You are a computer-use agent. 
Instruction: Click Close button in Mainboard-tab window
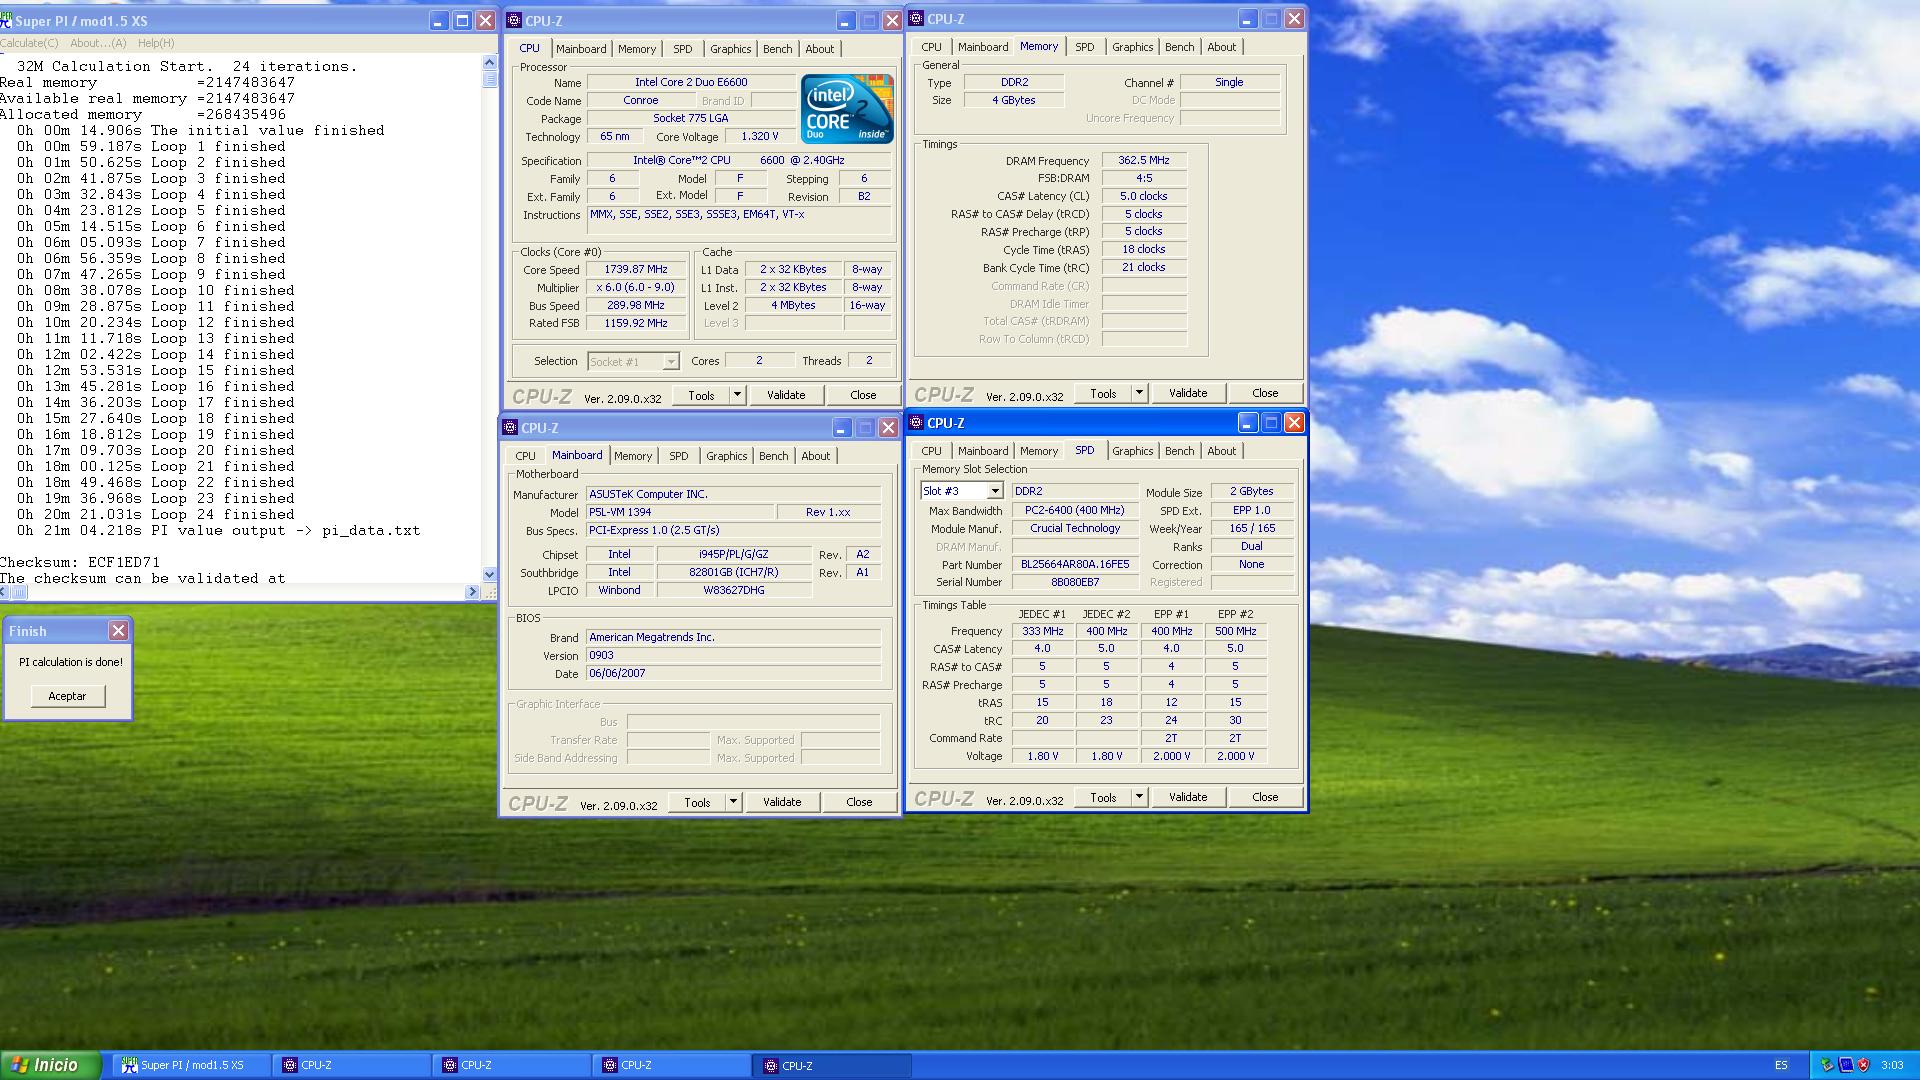pos(859,802)
